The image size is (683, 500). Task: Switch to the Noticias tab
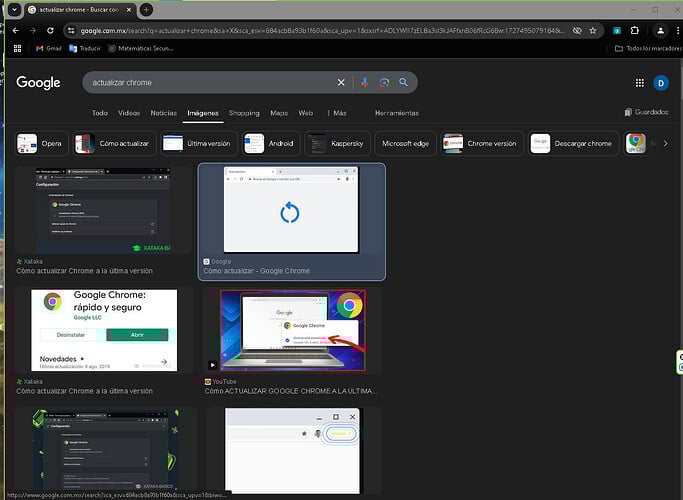click(x=163, y=113)
